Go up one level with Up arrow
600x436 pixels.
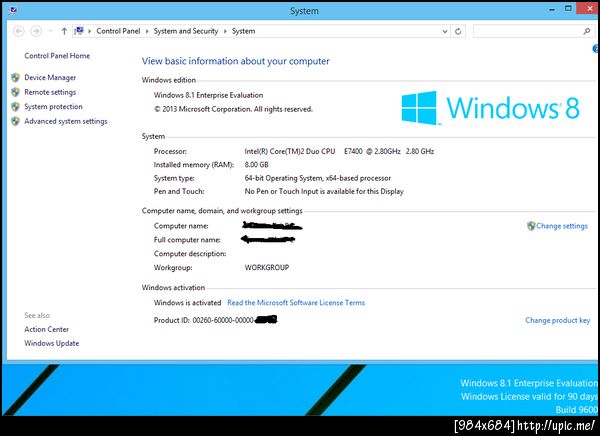(x=64, y=31)
